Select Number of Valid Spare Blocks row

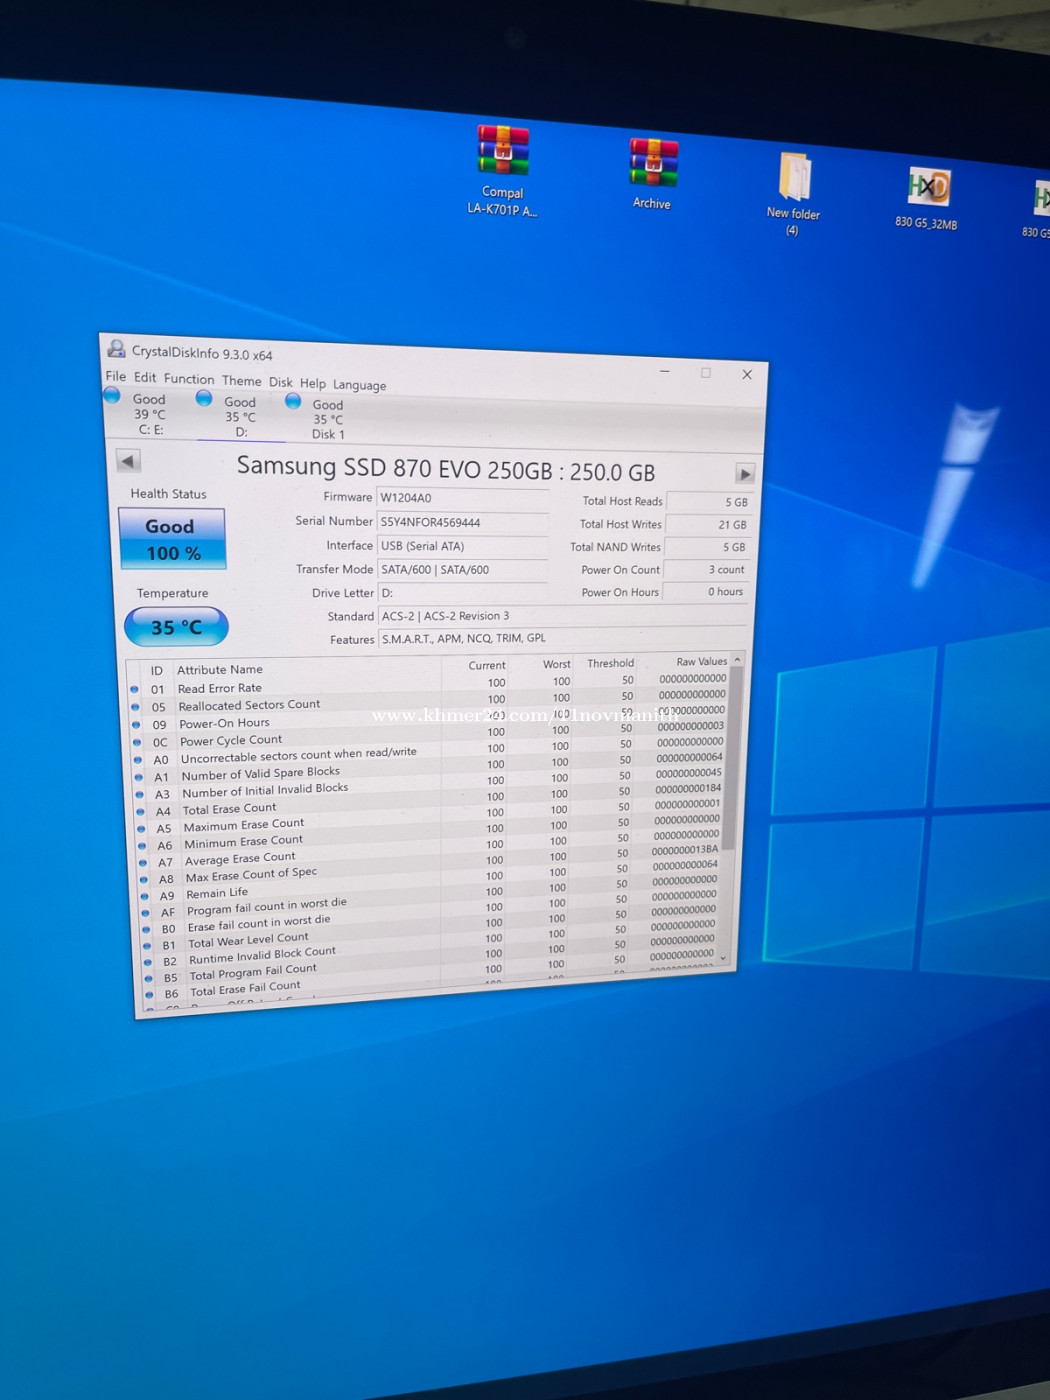pyautogui.click(x=429, y=768)
